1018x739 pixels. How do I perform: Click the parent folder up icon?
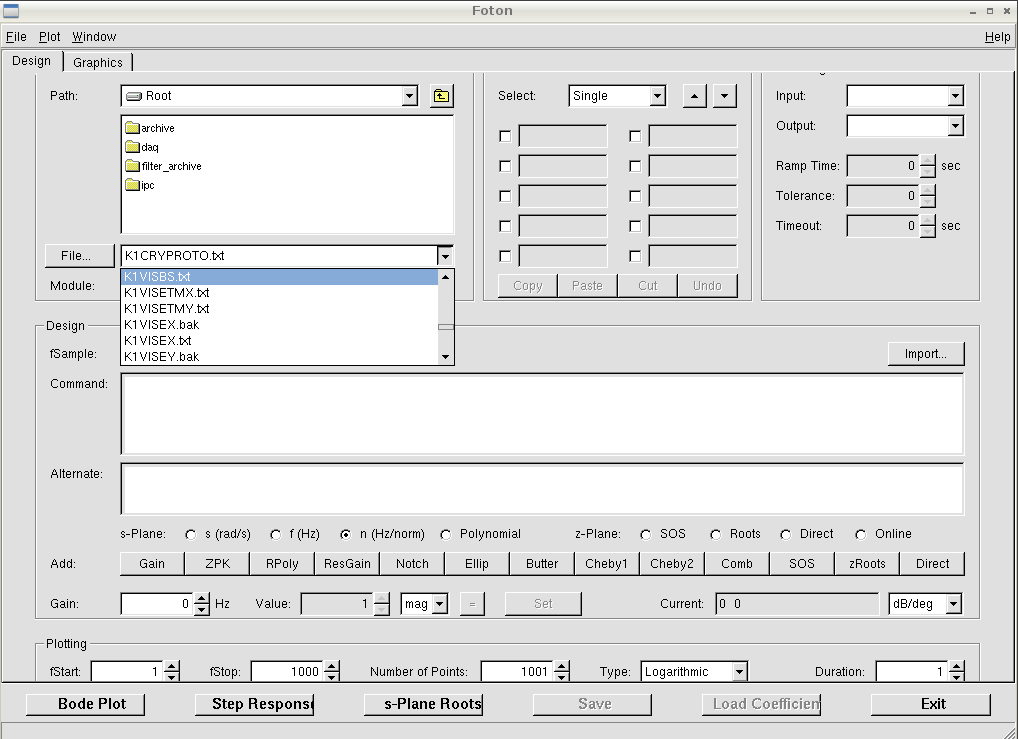[441, 96]
